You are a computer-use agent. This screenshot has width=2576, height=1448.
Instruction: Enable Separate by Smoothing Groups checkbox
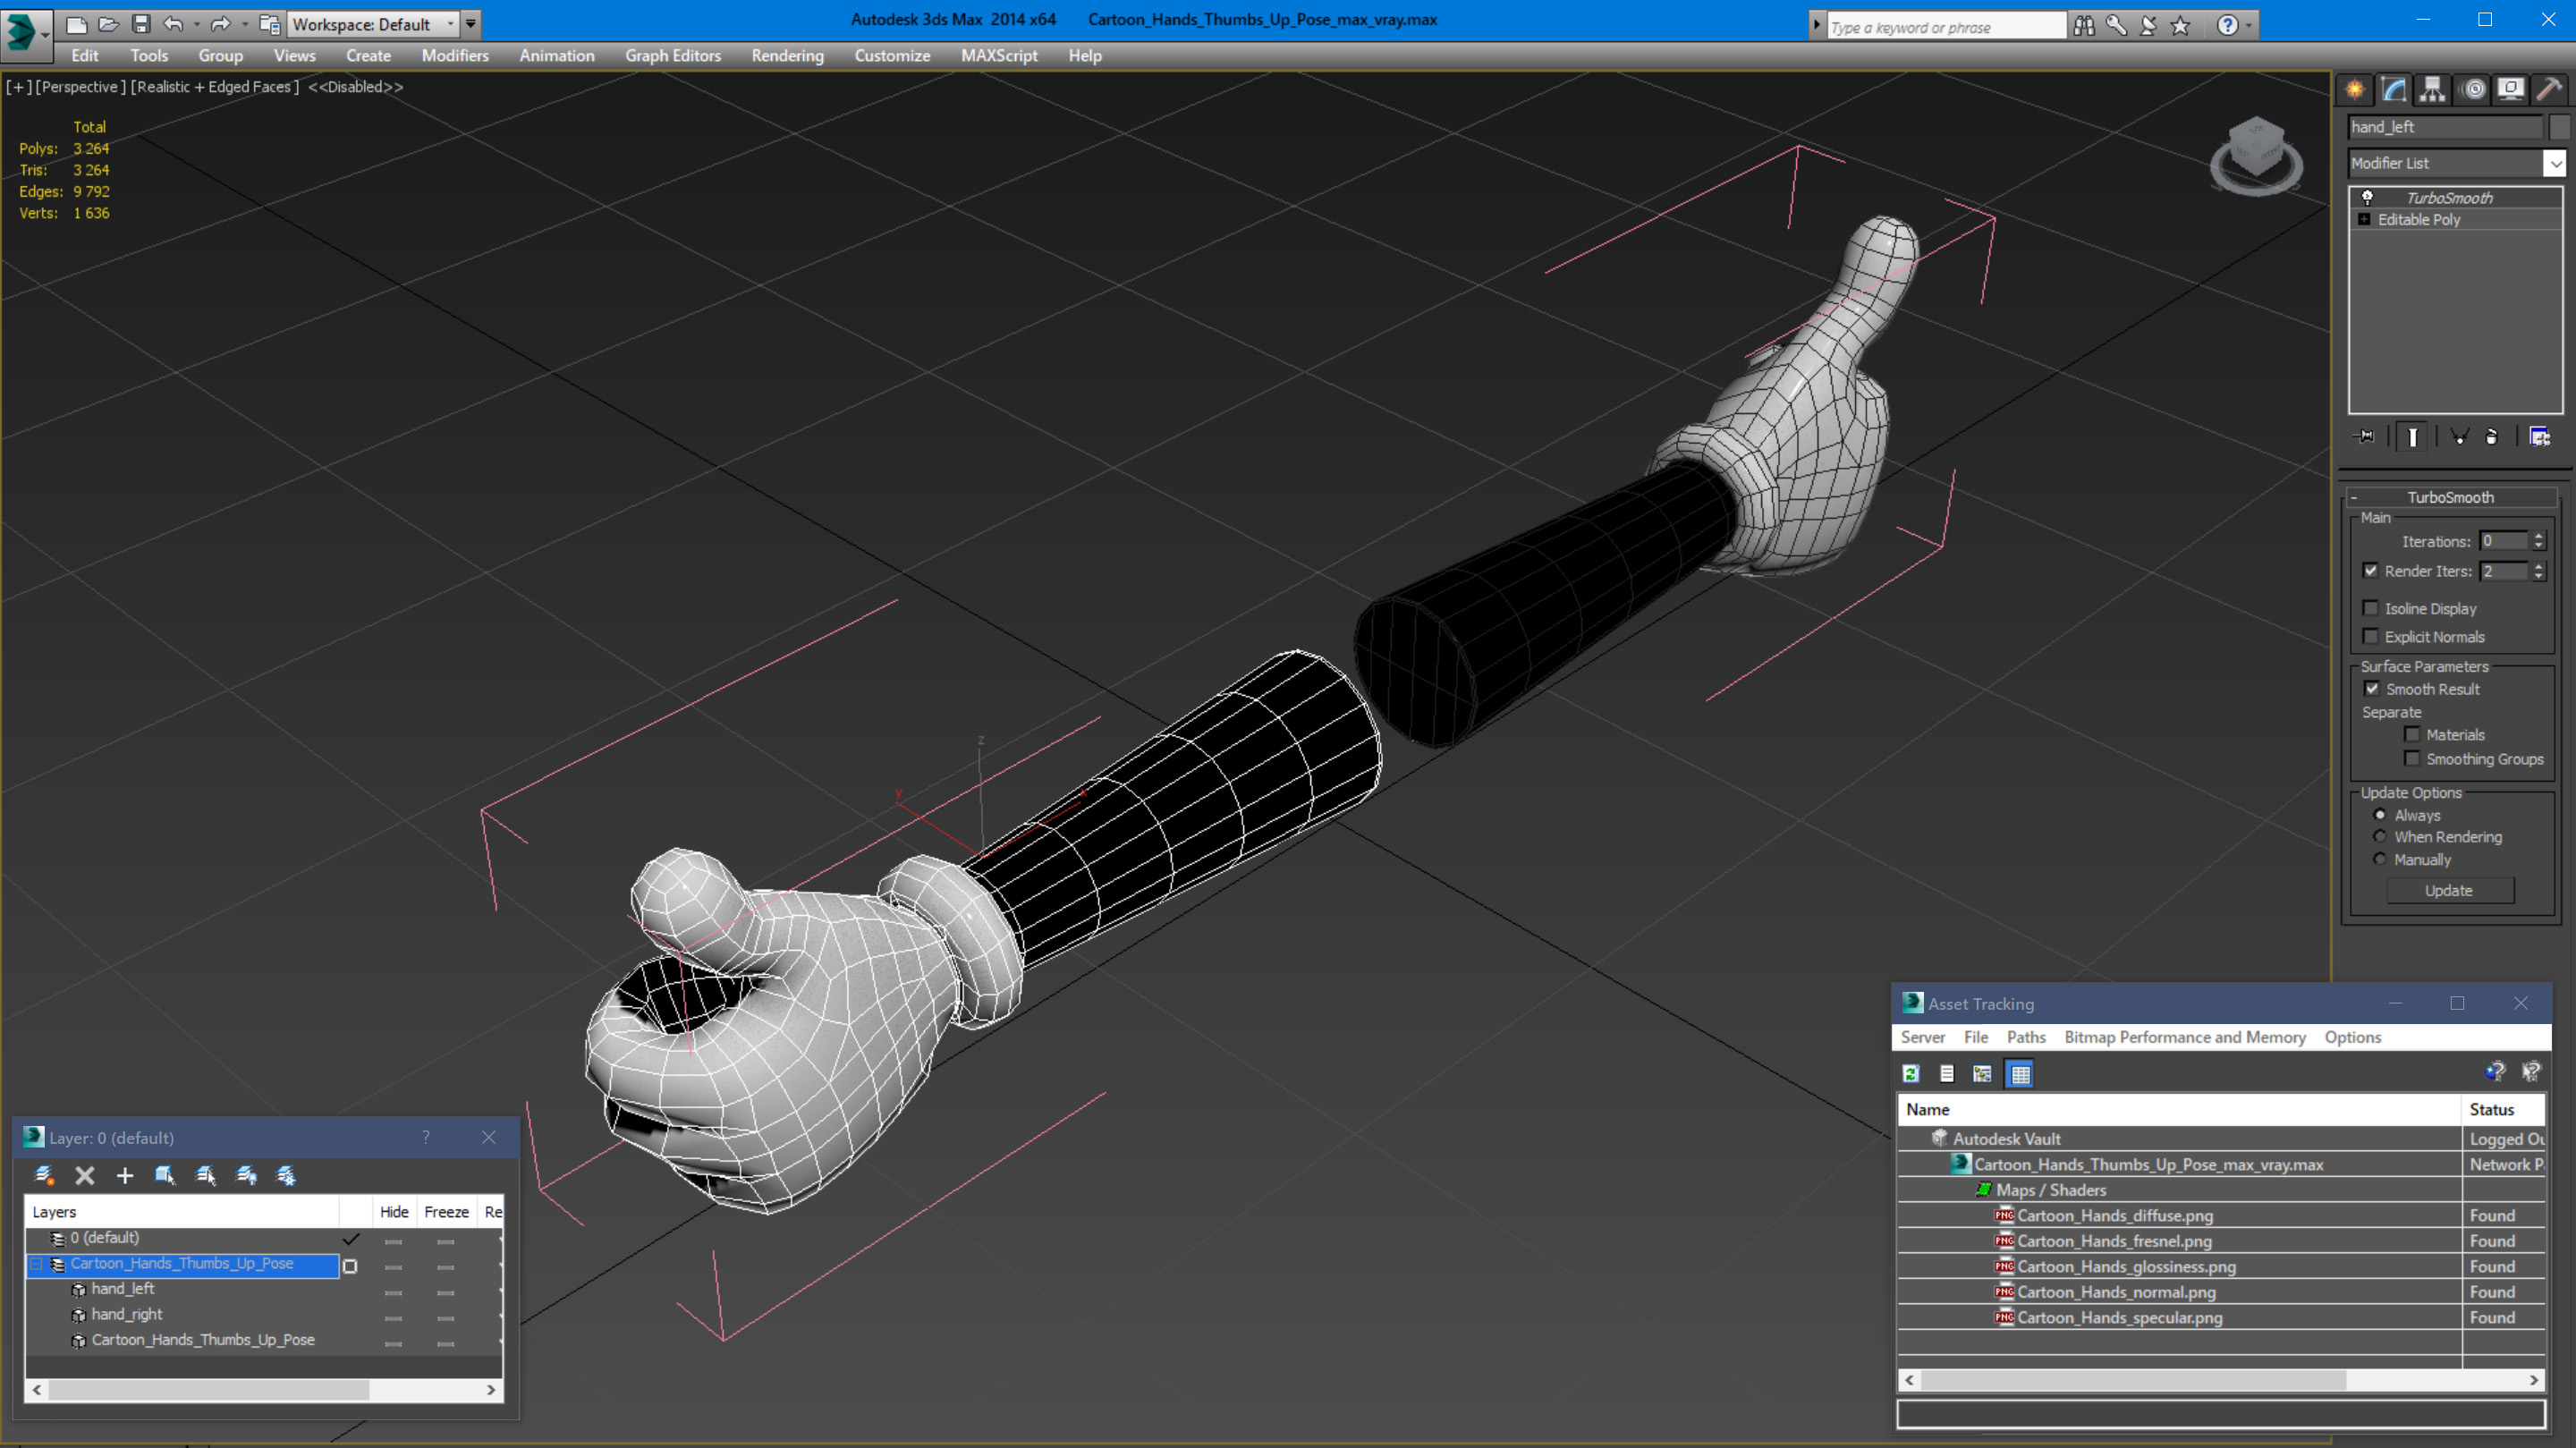pyautogui.click(x=2412, y=758)
